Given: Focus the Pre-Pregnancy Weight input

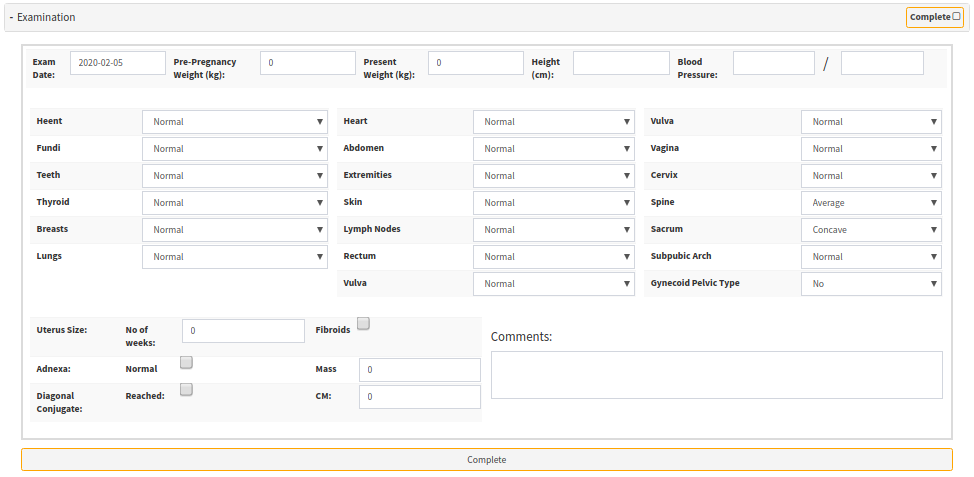Looking at the screenshot, I should pos(307,63).
